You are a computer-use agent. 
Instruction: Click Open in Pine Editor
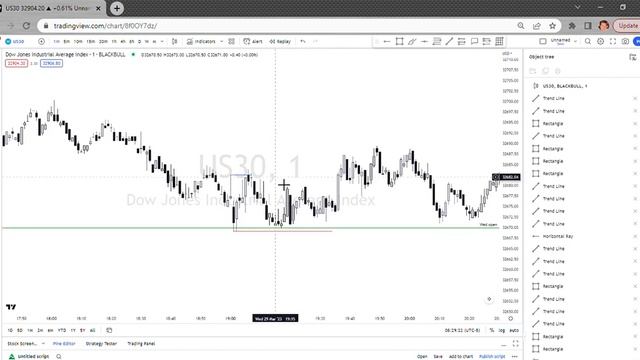pos(422,356)
